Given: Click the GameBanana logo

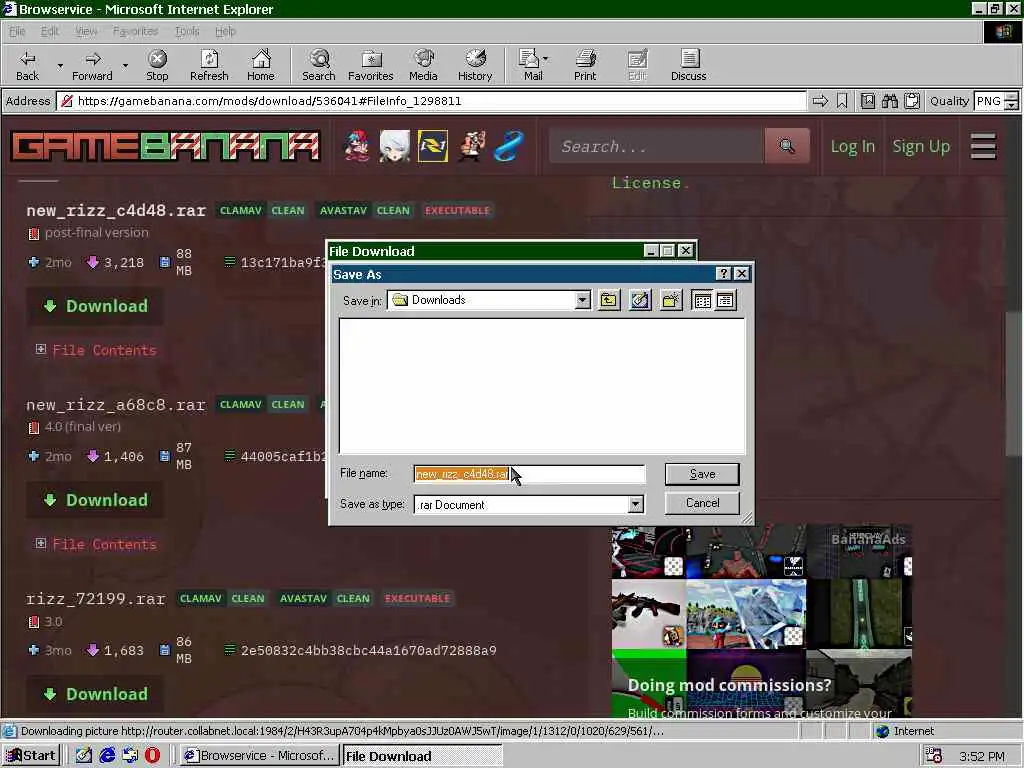Looking at the screenshot, I should [x=165, y=146].
